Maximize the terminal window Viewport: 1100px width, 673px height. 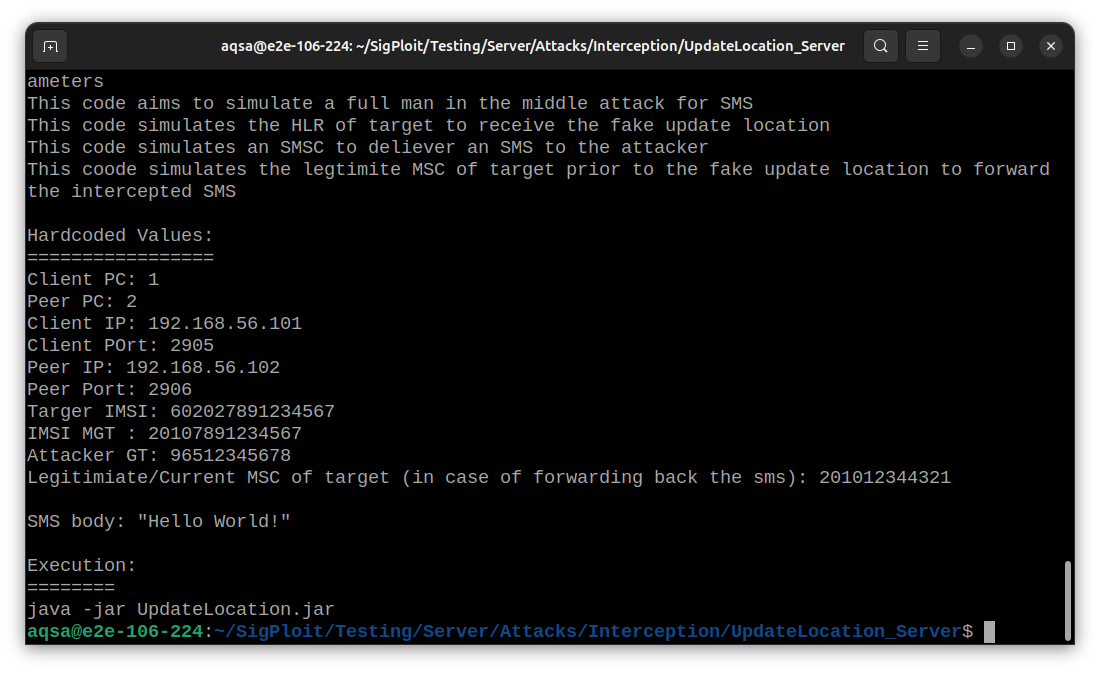tap(1010, 46)
